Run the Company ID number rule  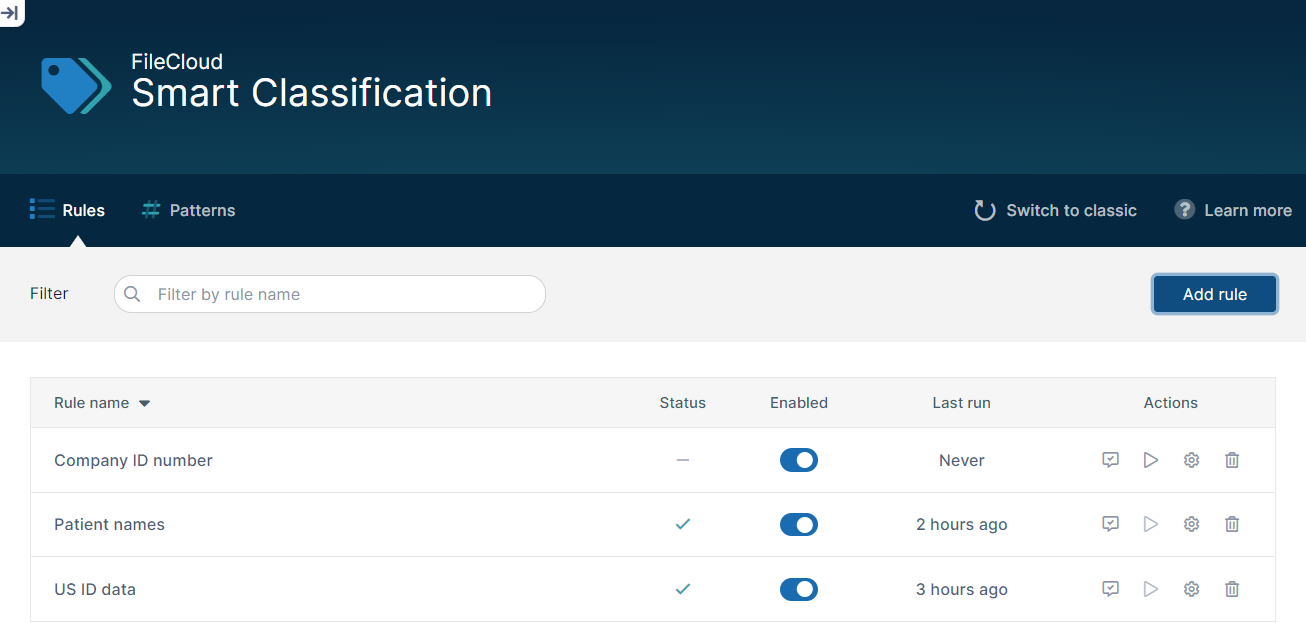pyautogui.click(x=1151, y=460)
